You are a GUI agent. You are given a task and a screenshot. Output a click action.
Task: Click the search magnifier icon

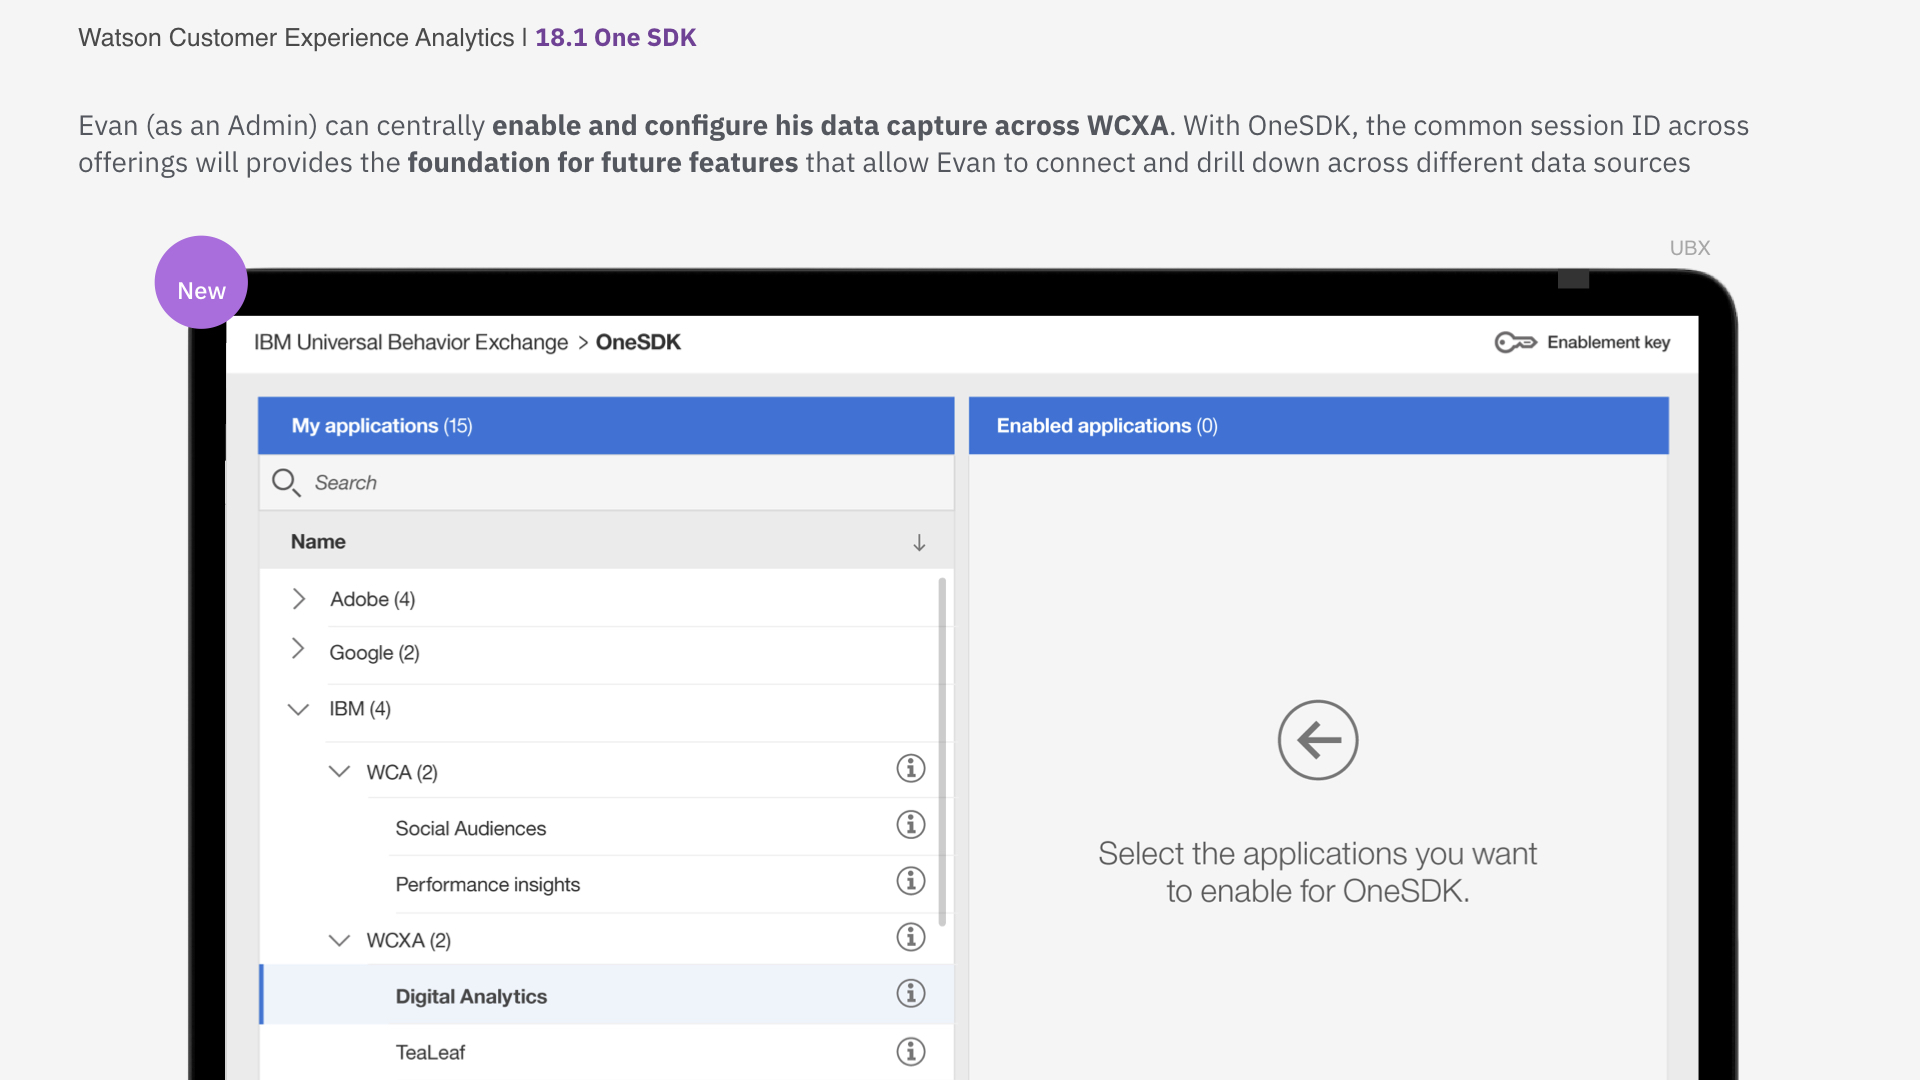(286, 483)
